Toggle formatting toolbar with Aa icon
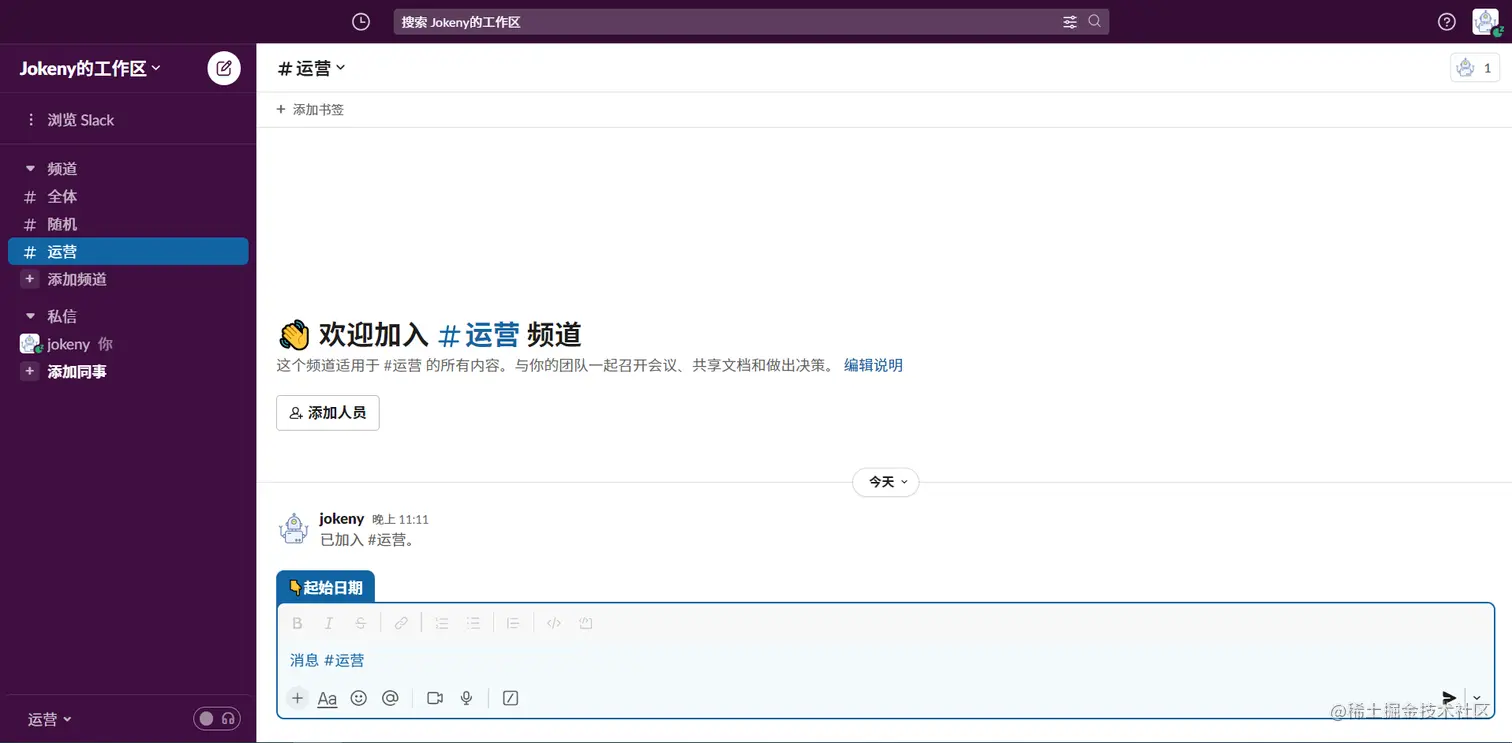Screen dimensions: 1512x743 (327, 699)
